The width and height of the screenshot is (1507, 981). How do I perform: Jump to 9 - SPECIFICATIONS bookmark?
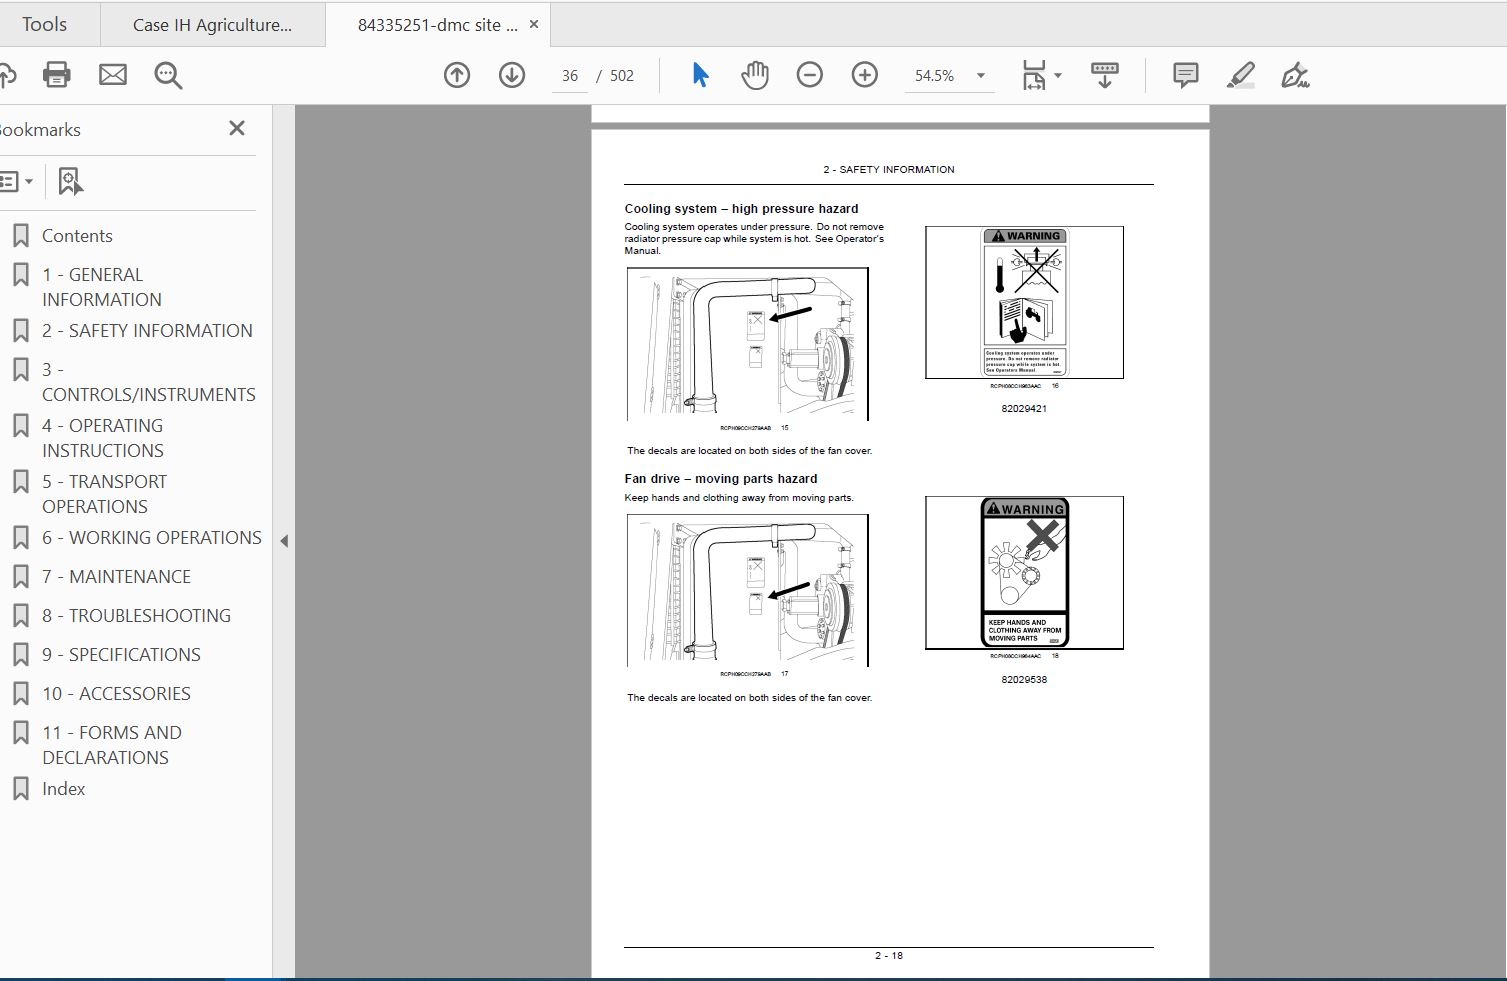121,655
